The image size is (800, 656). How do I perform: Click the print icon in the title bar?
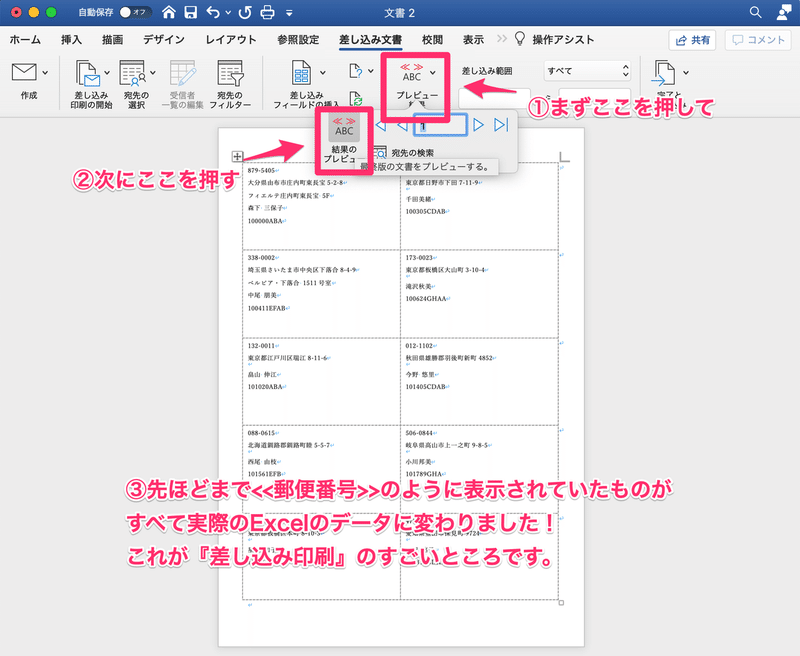[x=268, y=12]
